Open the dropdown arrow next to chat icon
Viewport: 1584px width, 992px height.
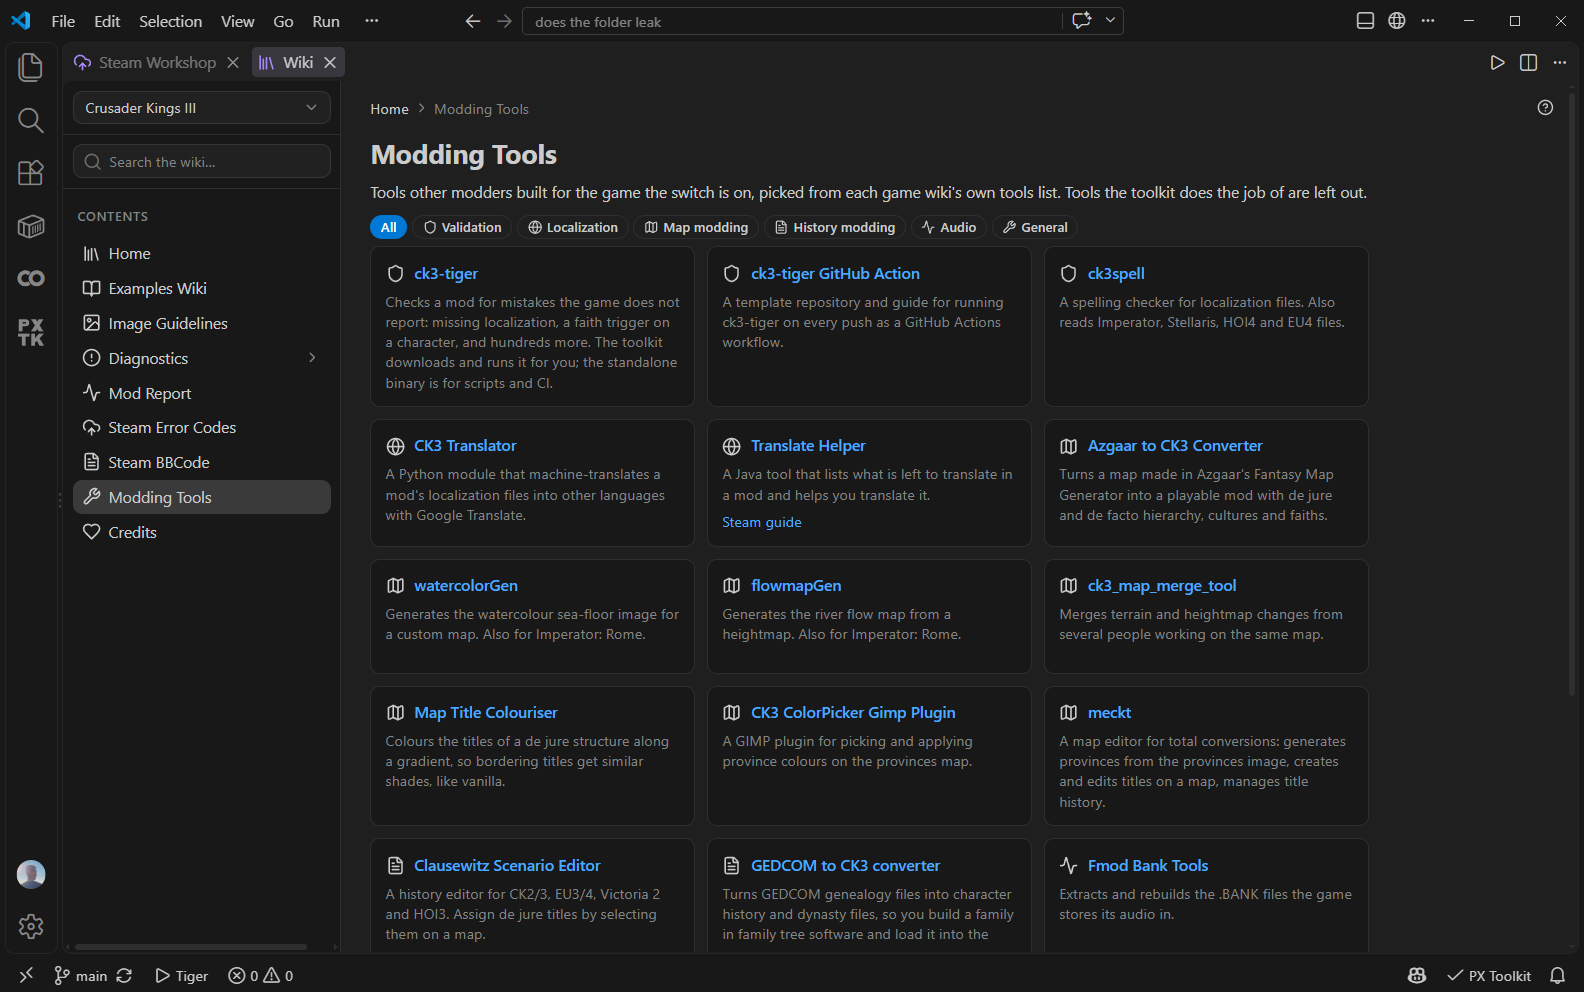click(x=1110, y=21)
